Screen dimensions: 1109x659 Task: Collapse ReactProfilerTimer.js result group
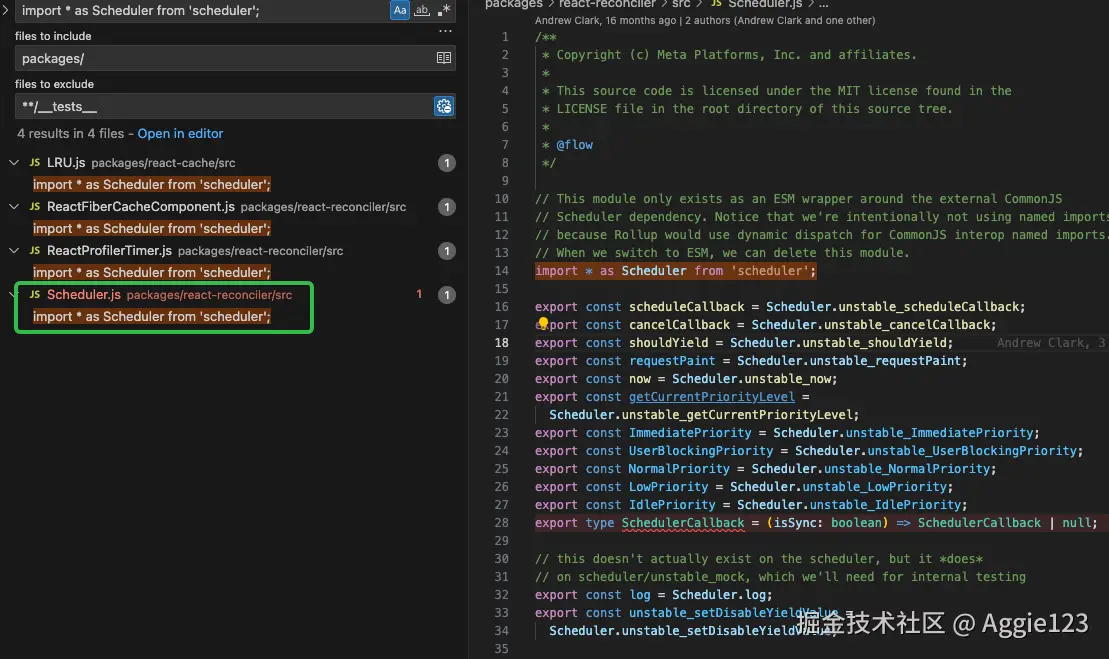[x=14, y=251]
